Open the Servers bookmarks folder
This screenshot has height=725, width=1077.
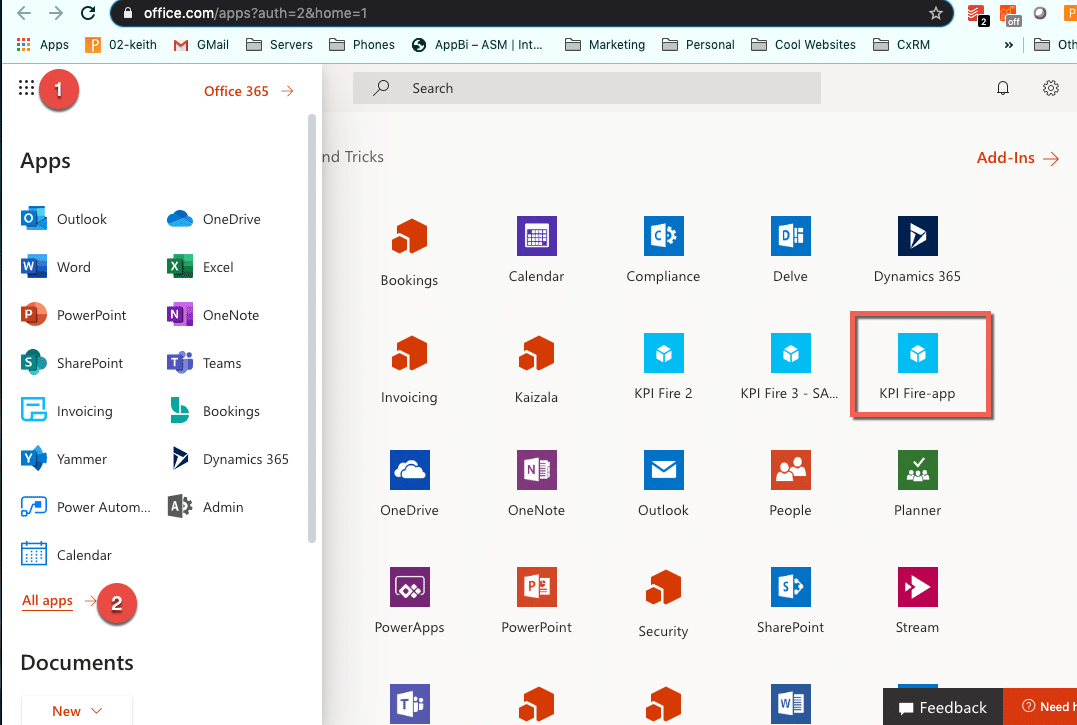pyautogui.click(x=280, y=45)
